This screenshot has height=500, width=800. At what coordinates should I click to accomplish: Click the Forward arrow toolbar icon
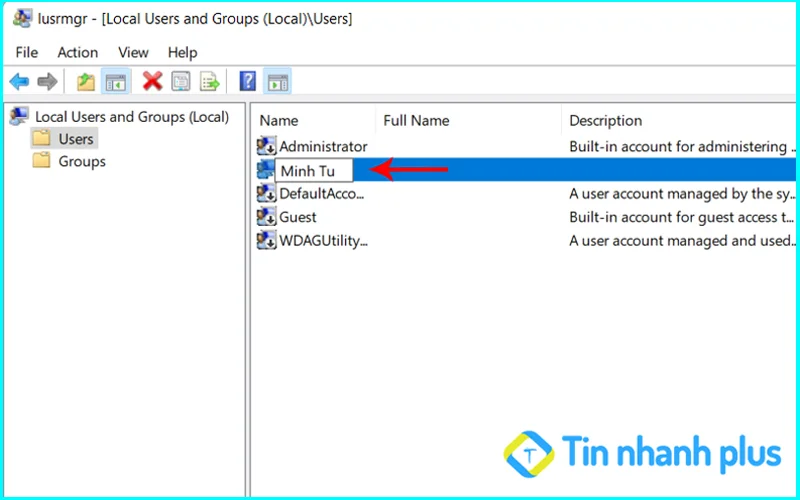pyautogui.click(x=47, y=82)
